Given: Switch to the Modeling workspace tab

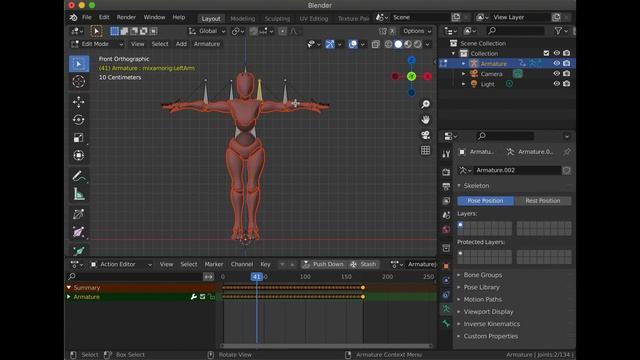Looking at the screenshot, I should (x=242, y=19).
